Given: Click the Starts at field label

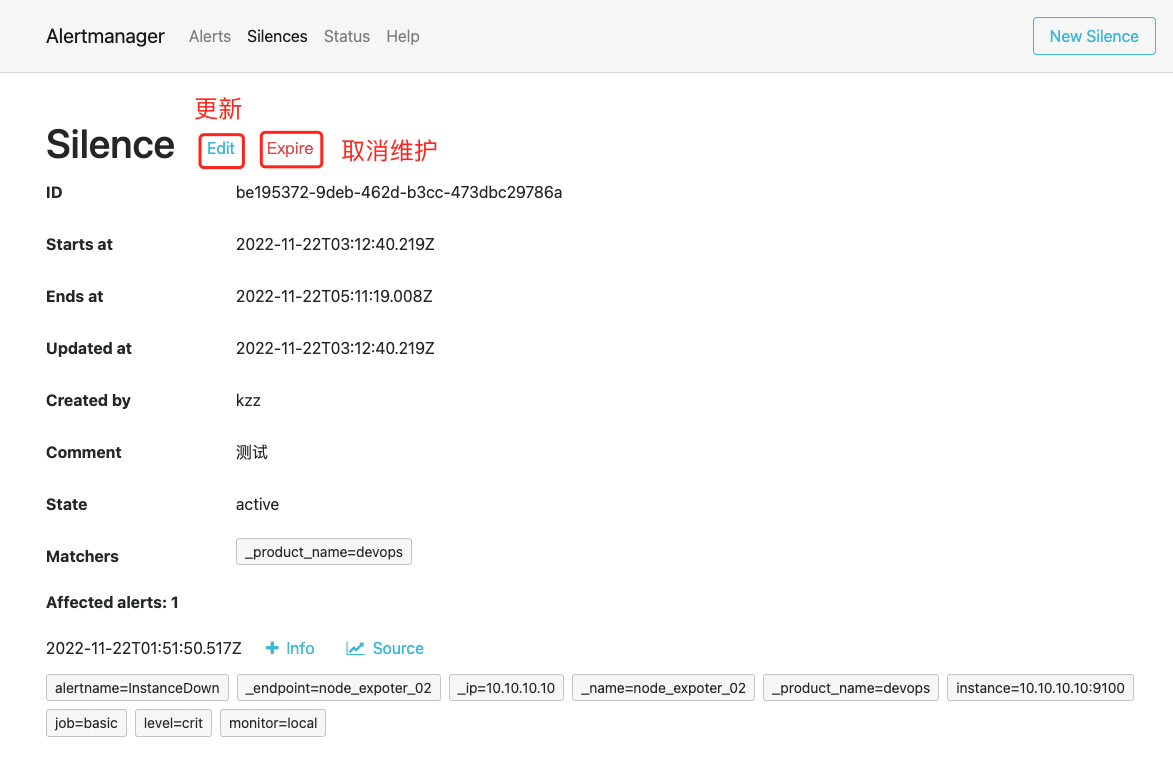Looking at the screenshot, I should tap(79, 245).
